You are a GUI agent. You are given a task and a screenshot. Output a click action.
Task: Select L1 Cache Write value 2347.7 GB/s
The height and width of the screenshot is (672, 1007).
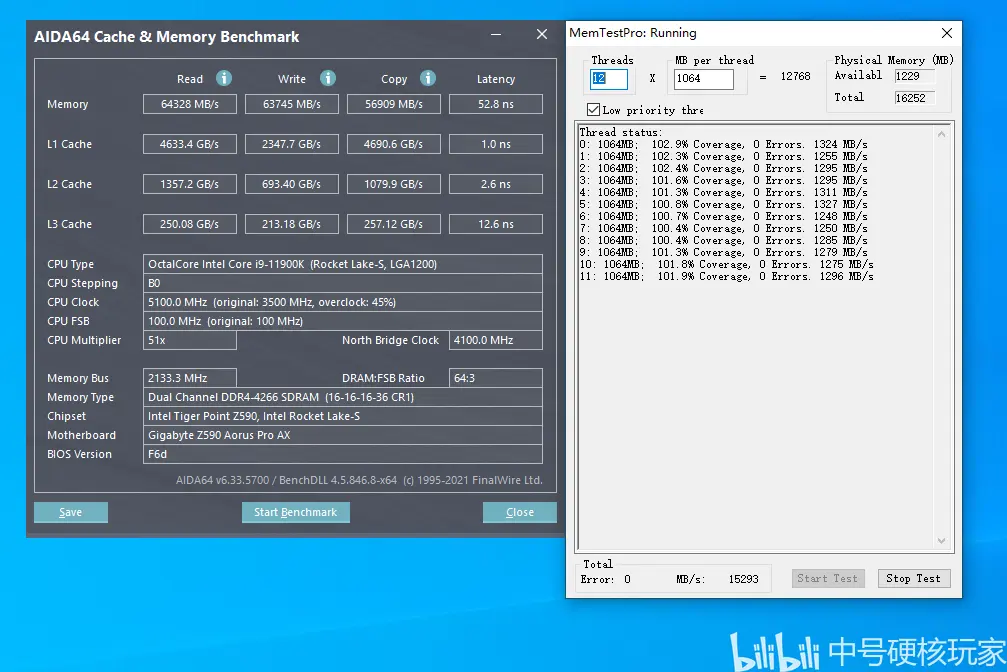(x=292, y=144)
